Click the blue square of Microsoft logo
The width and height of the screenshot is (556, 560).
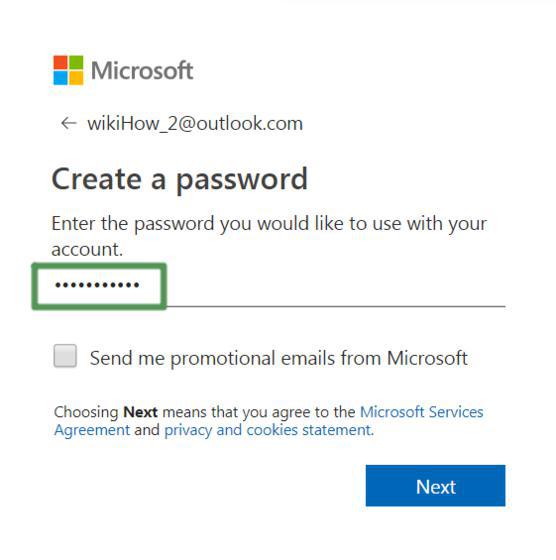click(60, 78)
